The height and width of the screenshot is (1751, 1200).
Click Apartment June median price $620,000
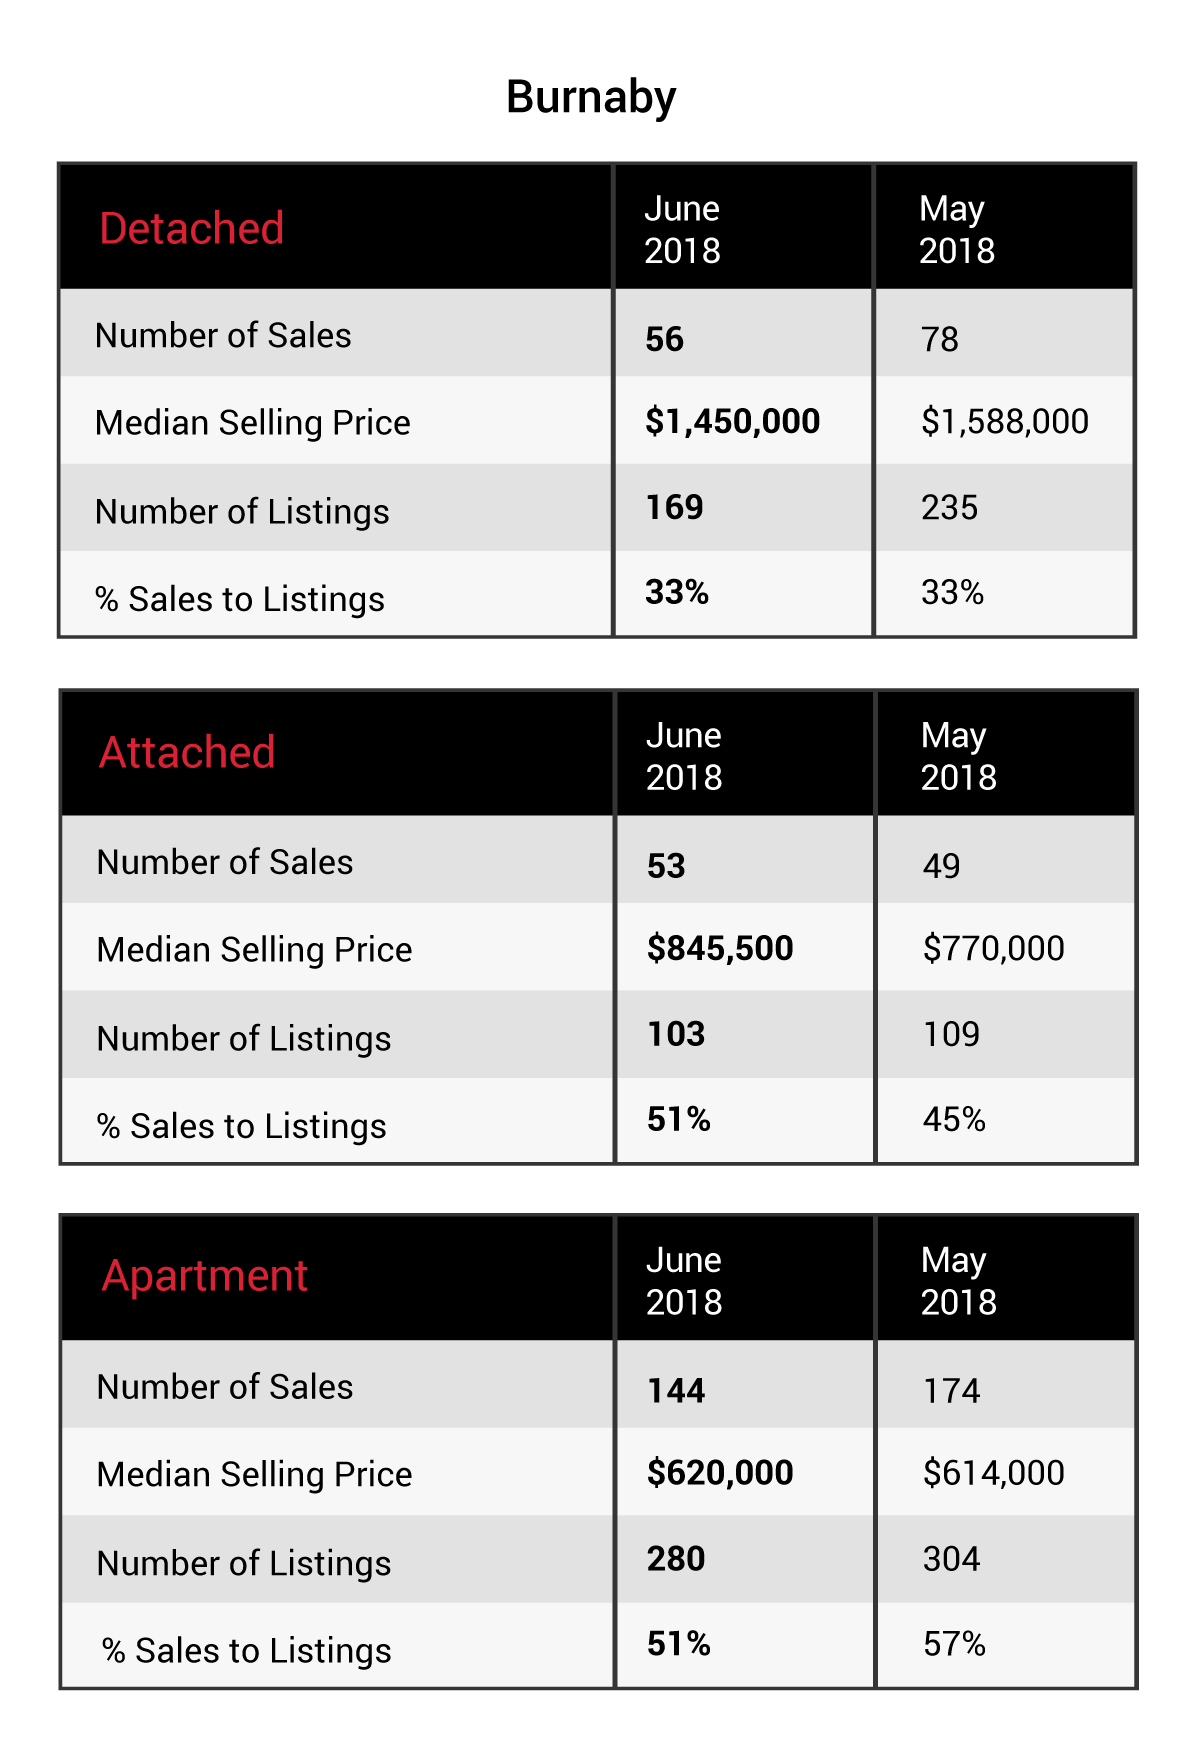[x=720, y=1473]
